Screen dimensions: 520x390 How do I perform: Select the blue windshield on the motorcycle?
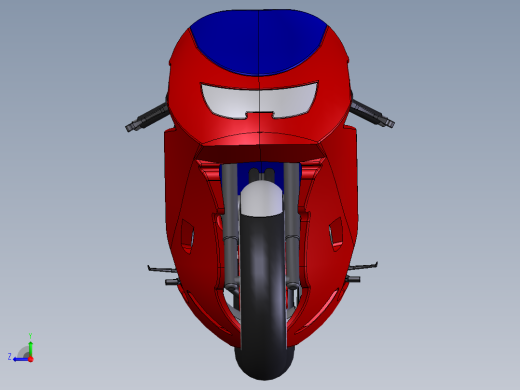coord(259,42)
